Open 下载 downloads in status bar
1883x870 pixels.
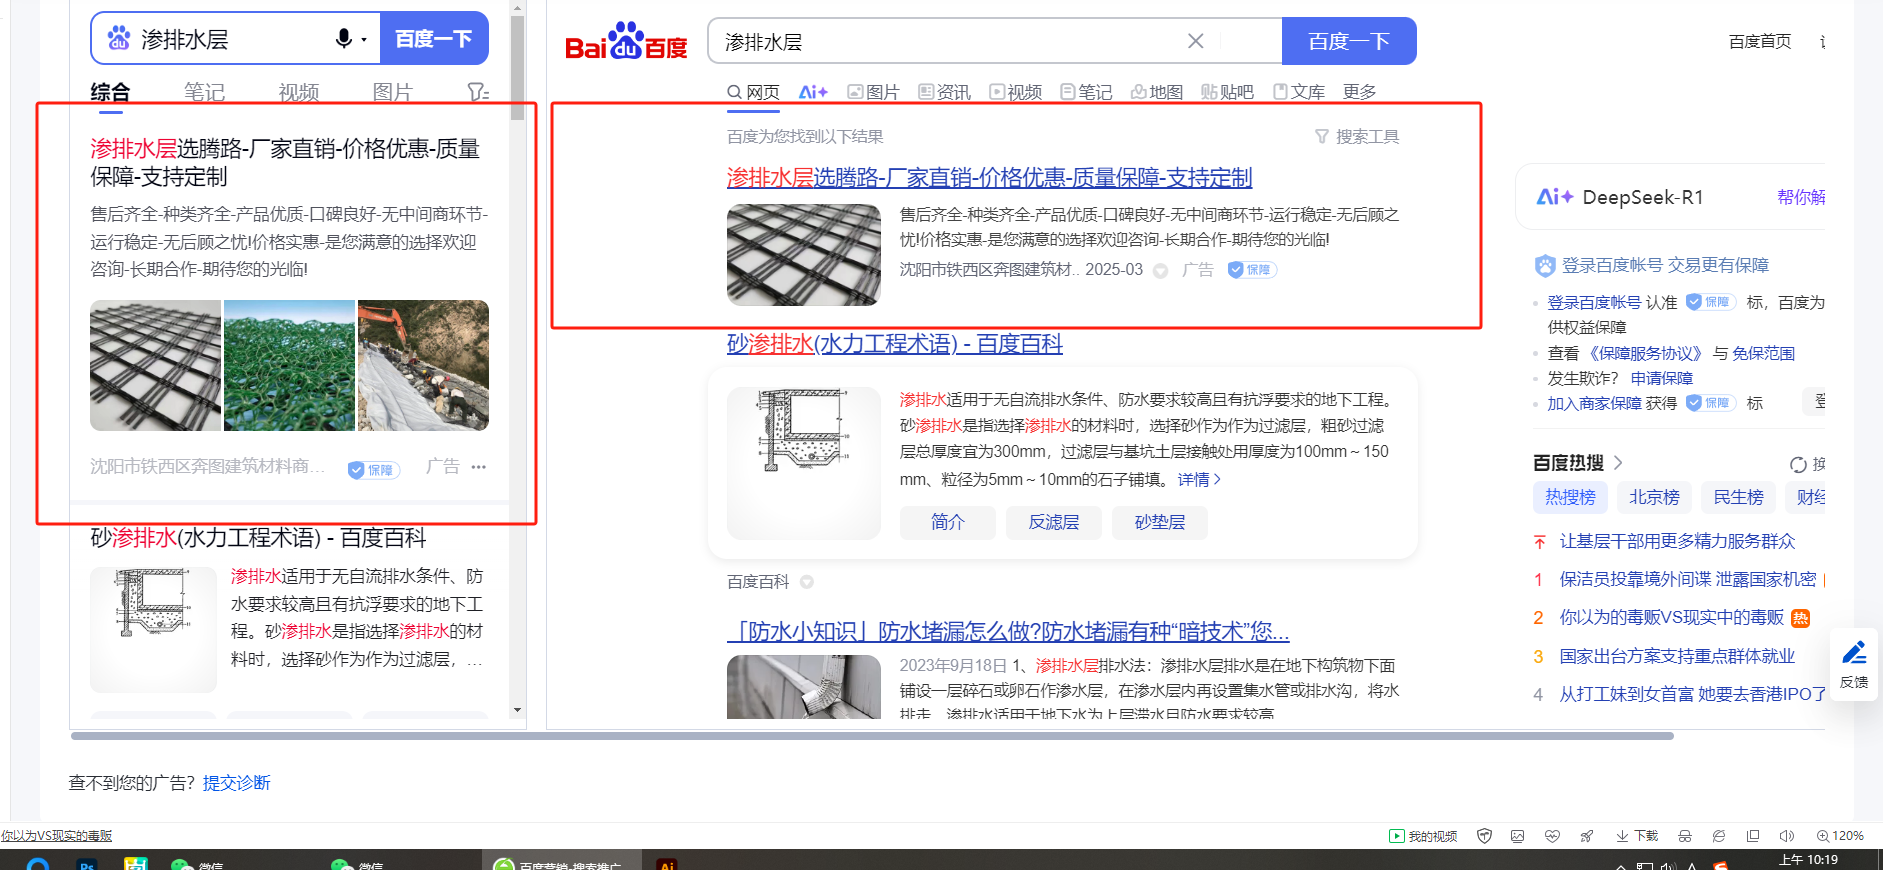[1637, 836]
